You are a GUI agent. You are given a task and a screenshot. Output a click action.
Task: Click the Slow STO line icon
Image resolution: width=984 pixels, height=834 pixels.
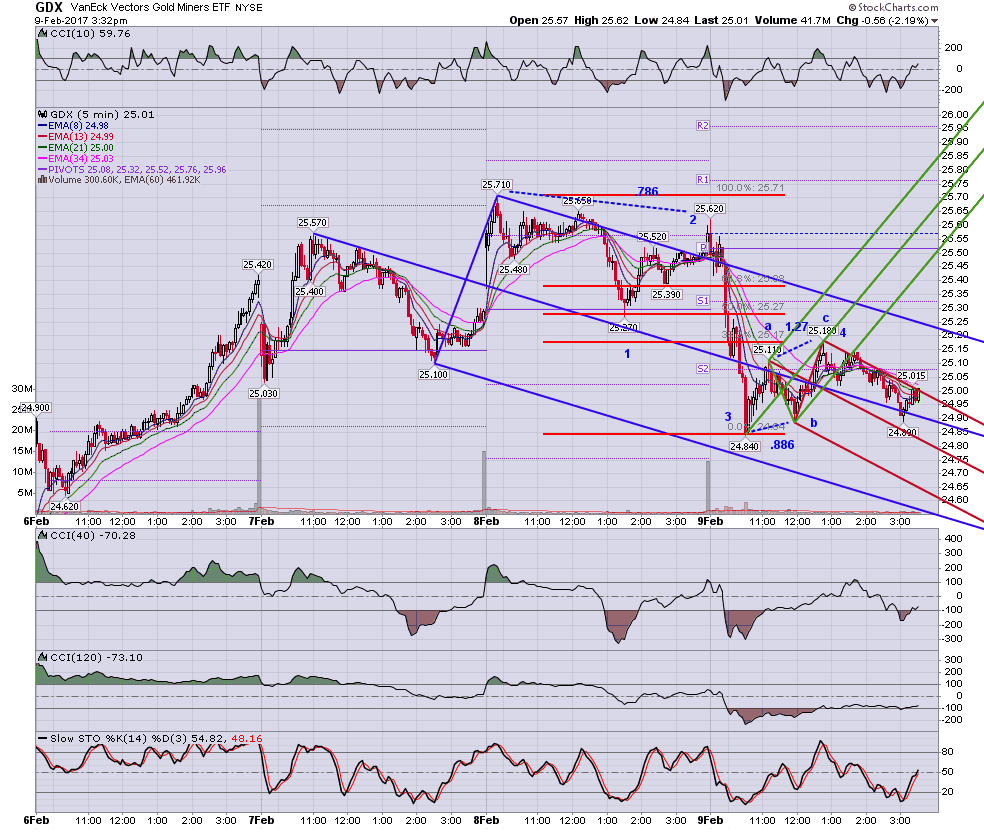(43, 739)
